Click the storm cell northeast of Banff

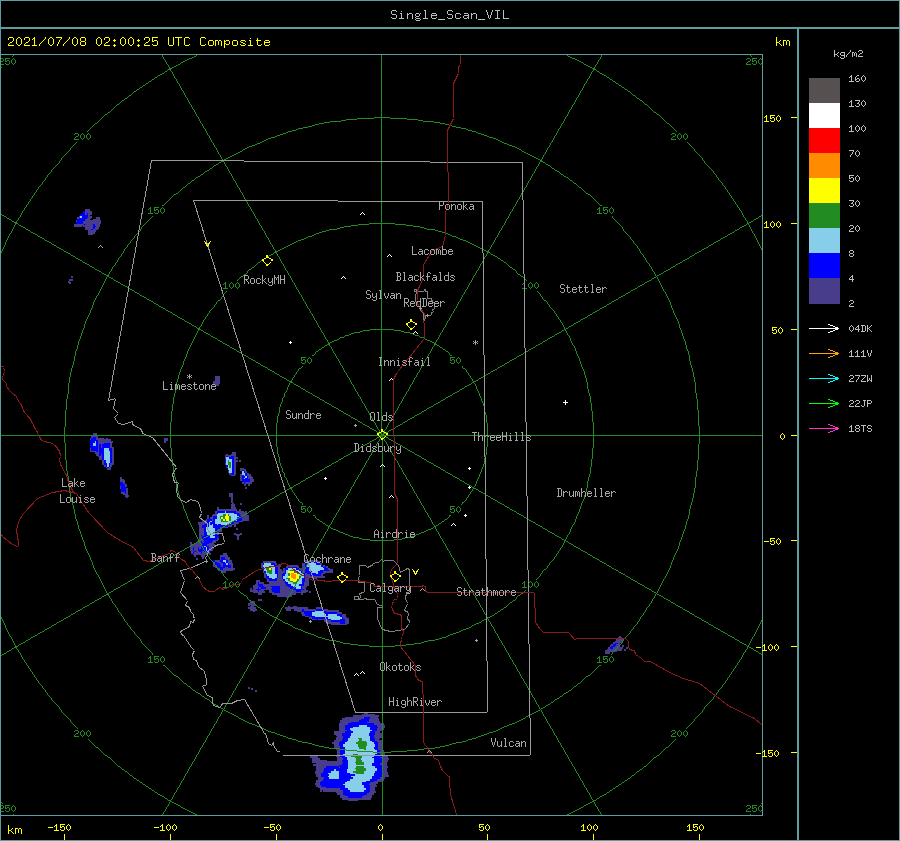point(225,518)
